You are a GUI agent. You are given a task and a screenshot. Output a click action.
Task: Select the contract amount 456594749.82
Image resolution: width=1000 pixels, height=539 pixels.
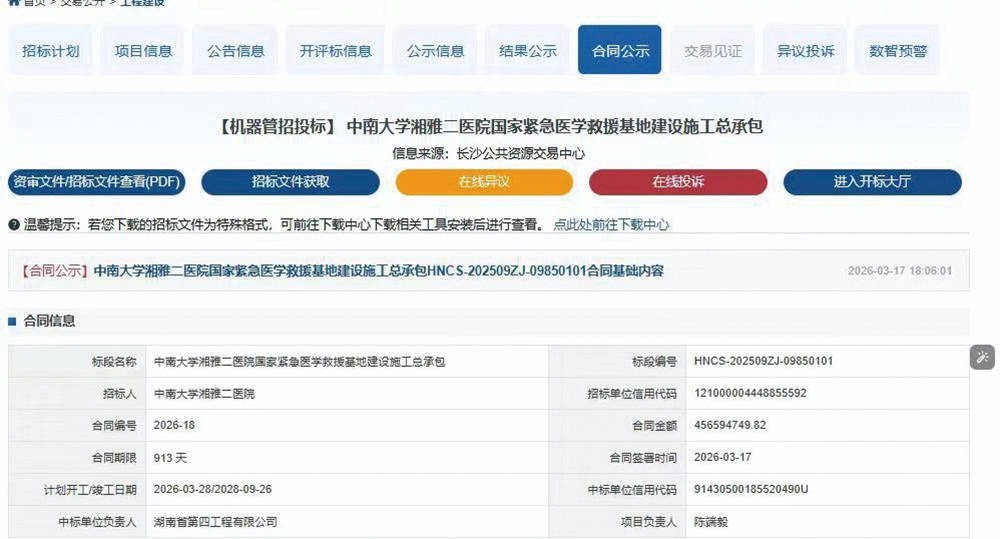point(730,425)
